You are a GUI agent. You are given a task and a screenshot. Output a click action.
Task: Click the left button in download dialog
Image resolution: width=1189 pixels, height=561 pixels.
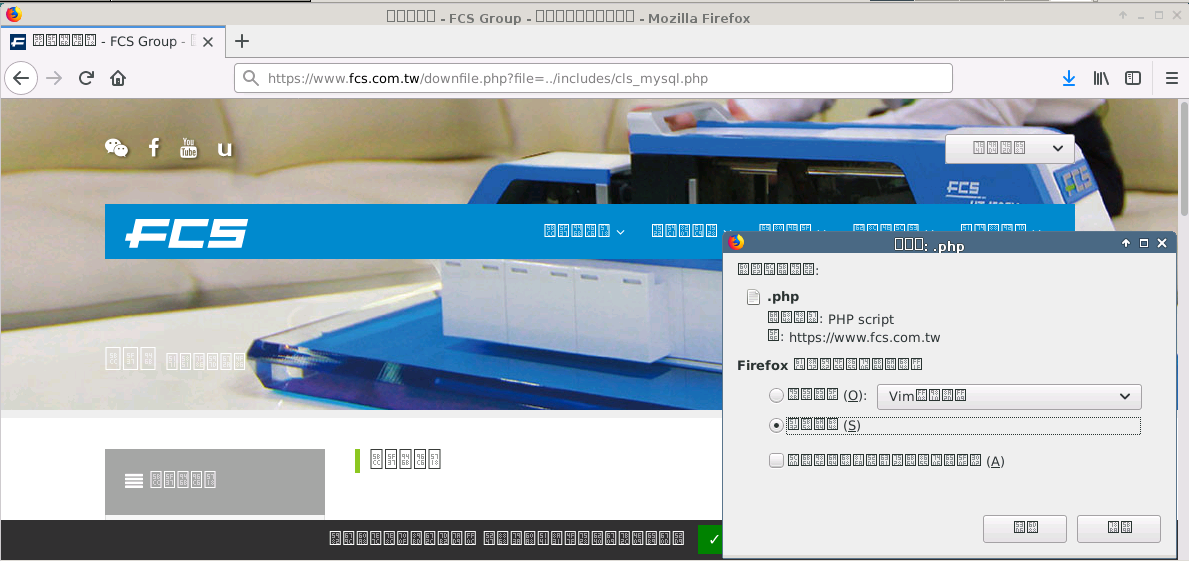[x=1024, y=528]
